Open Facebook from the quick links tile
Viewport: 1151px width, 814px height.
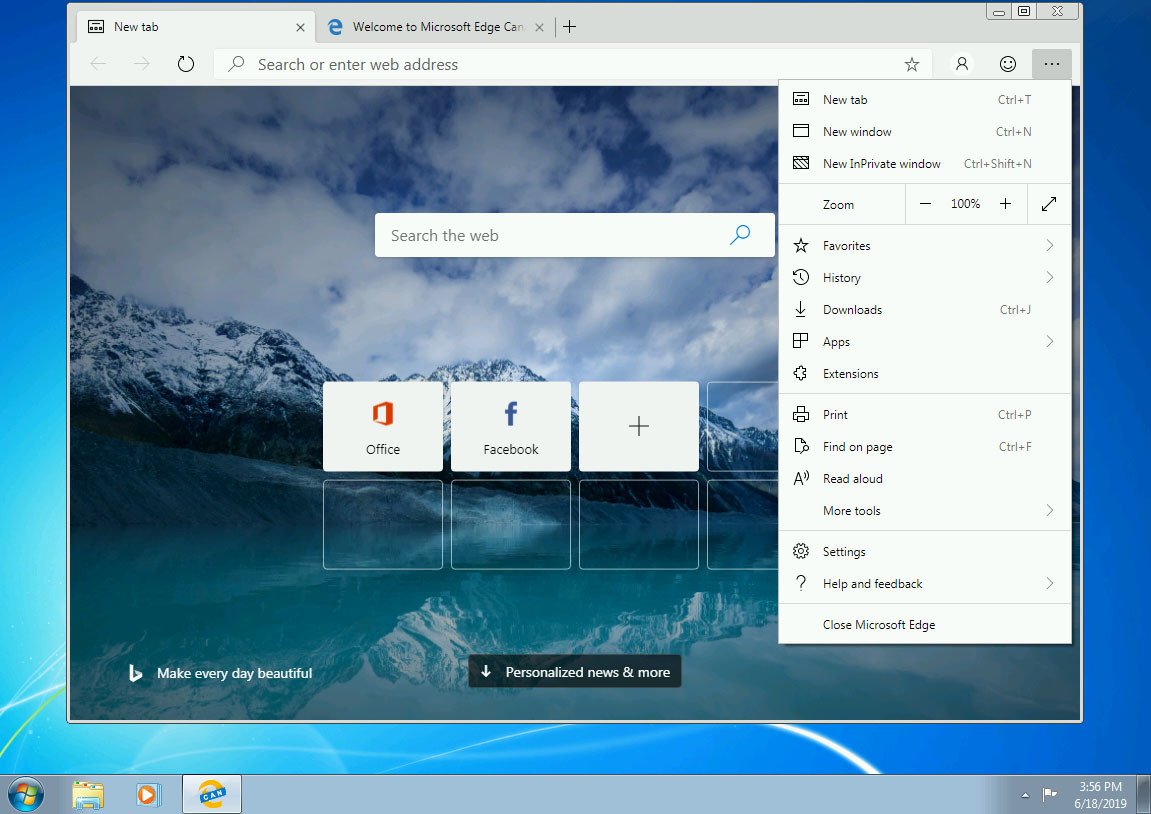pos(510,426)
